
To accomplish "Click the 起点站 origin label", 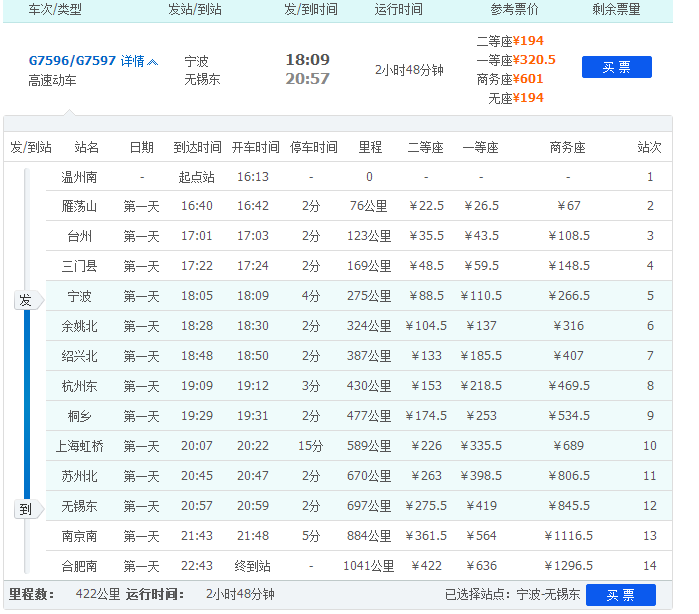I will [x=197, y=177].
